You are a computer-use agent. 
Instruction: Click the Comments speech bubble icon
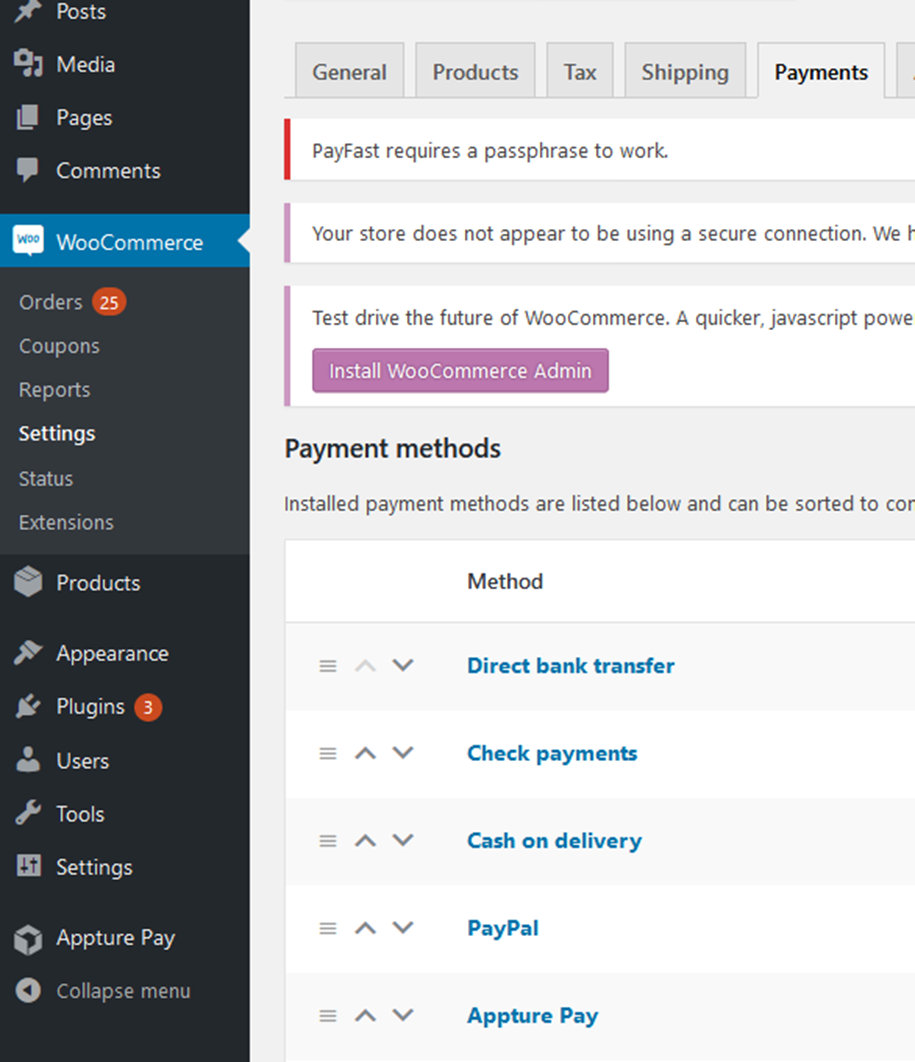point(28,170)
